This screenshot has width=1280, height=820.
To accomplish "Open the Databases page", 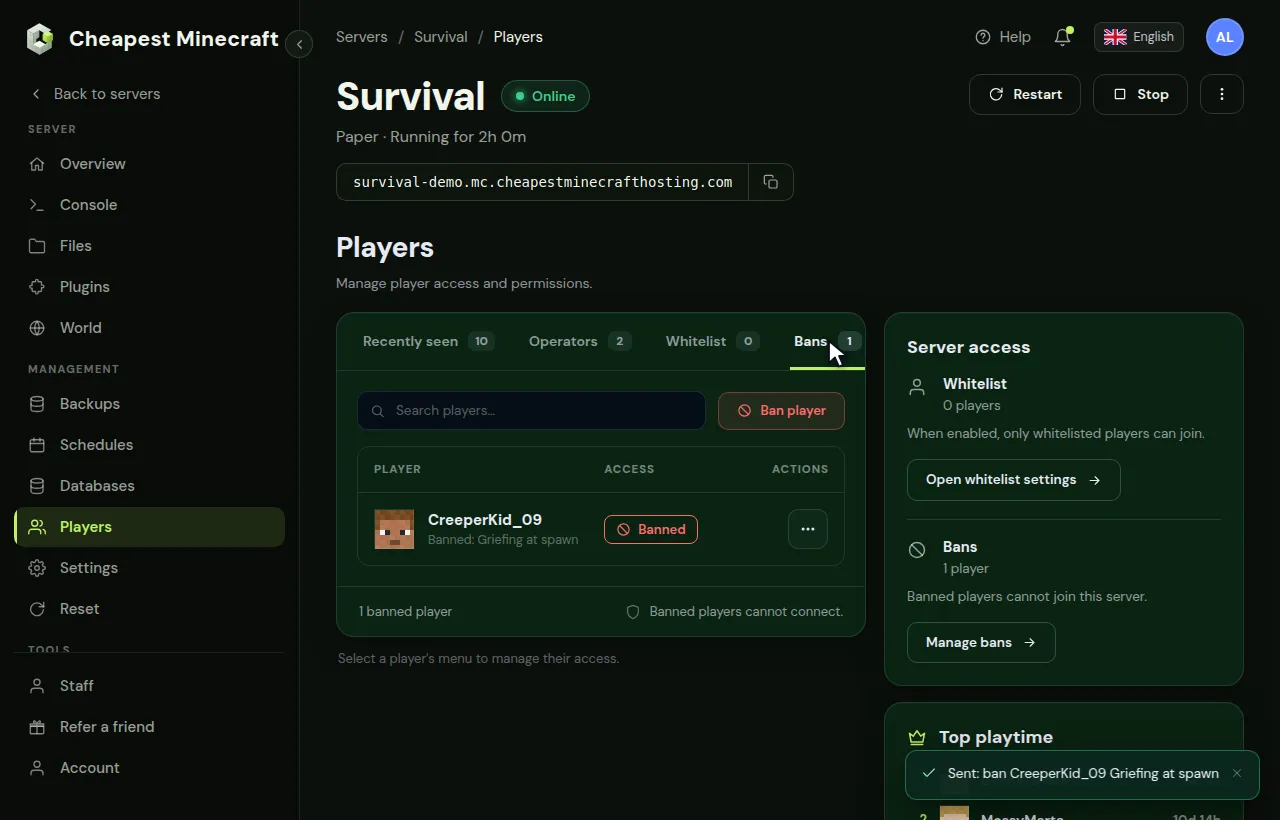I will coord(150,486).
